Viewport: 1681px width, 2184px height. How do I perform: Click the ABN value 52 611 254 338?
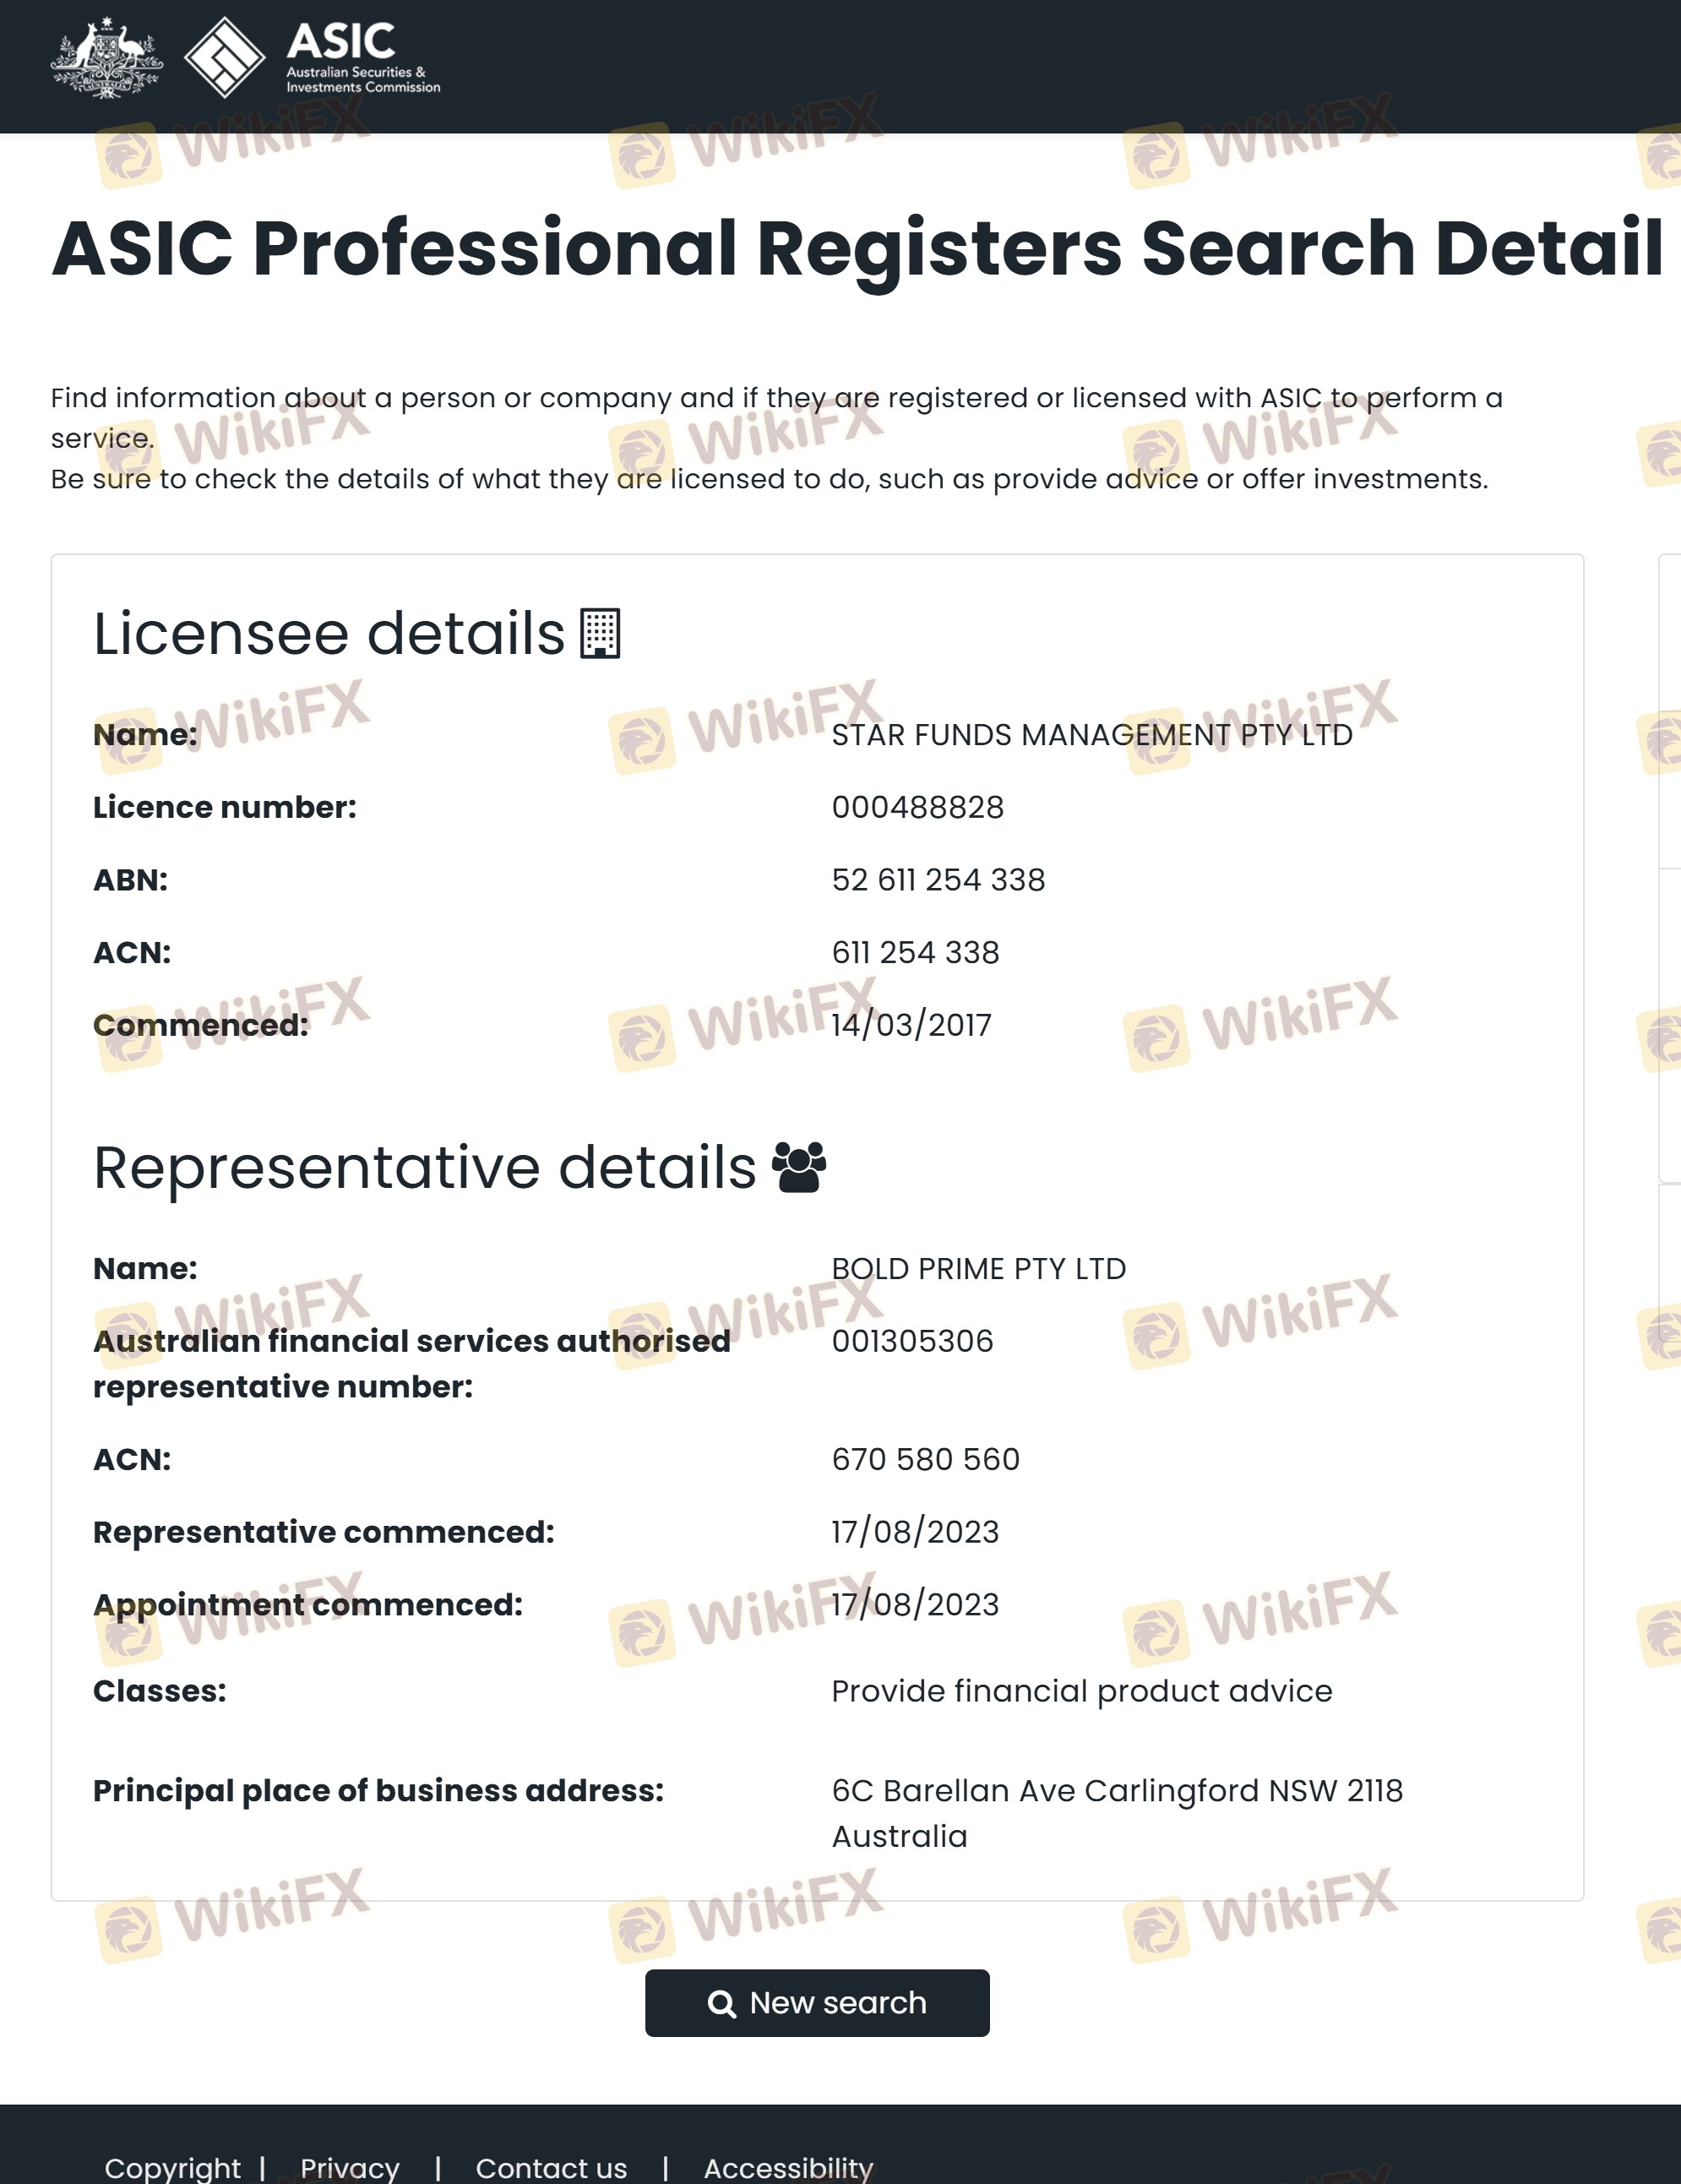[938, 880]
